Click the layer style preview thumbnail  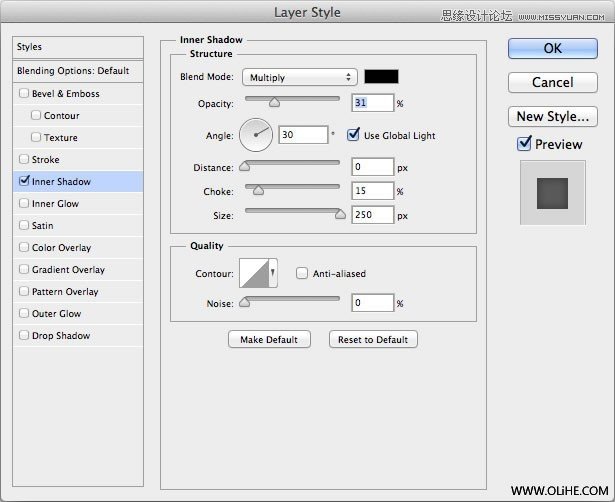pos(553,193)
